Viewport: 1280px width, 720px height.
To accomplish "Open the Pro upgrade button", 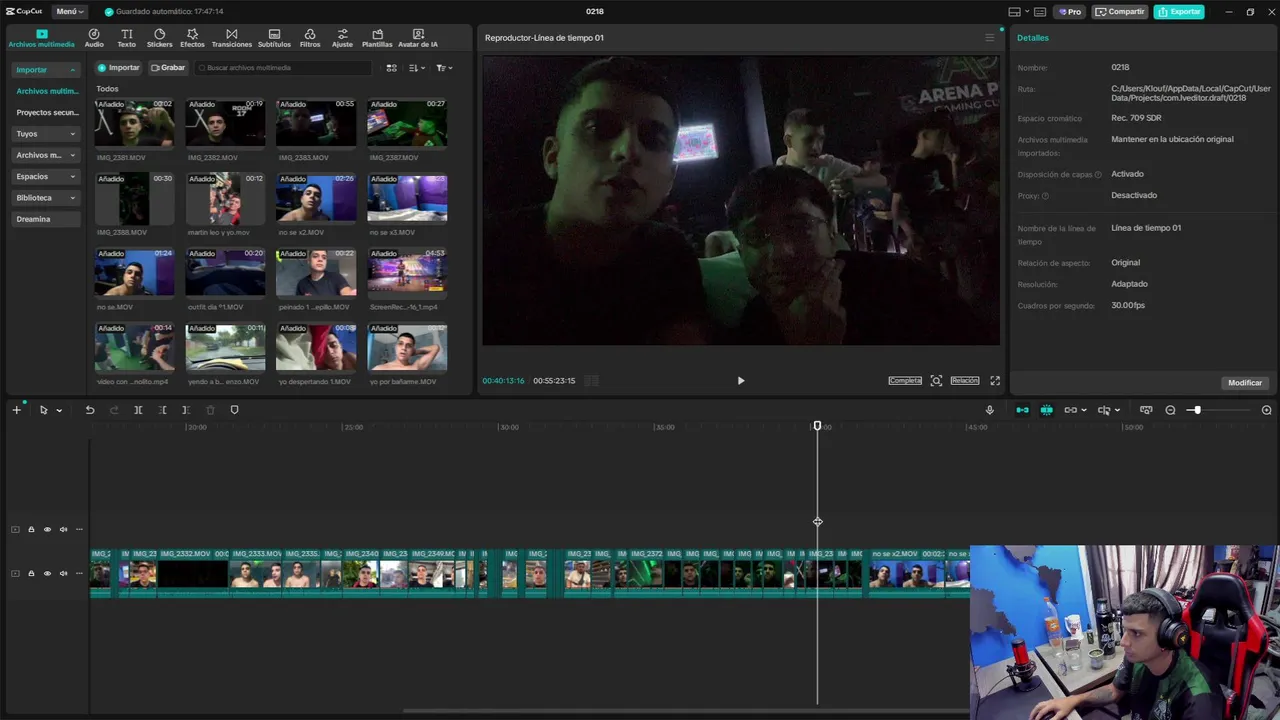I will pos(1069,12).
